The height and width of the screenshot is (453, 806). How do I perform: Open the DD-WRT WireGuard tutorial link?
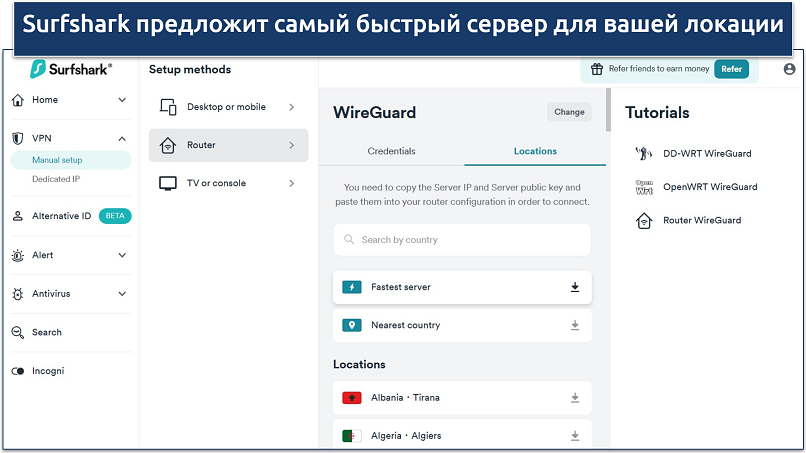click(x=707, y=153)
